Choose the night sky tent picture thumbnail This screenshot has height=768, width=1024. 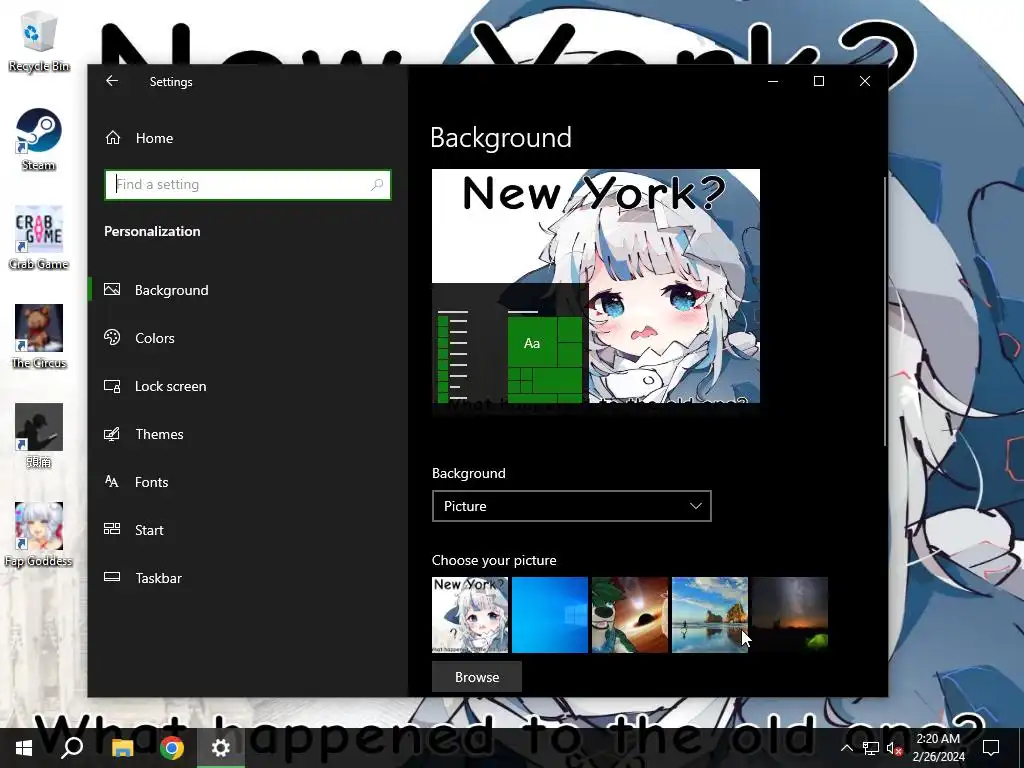790,615
